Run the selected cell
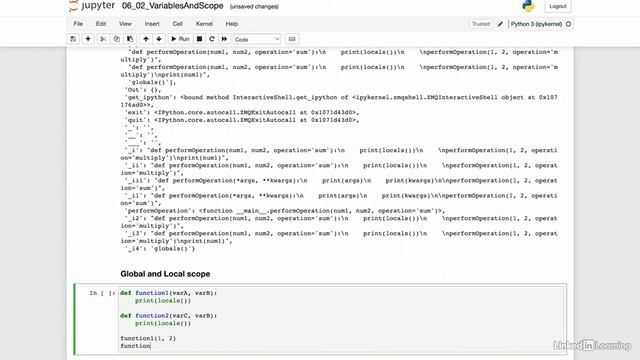The image size is (640, 360). pos(180,39)
